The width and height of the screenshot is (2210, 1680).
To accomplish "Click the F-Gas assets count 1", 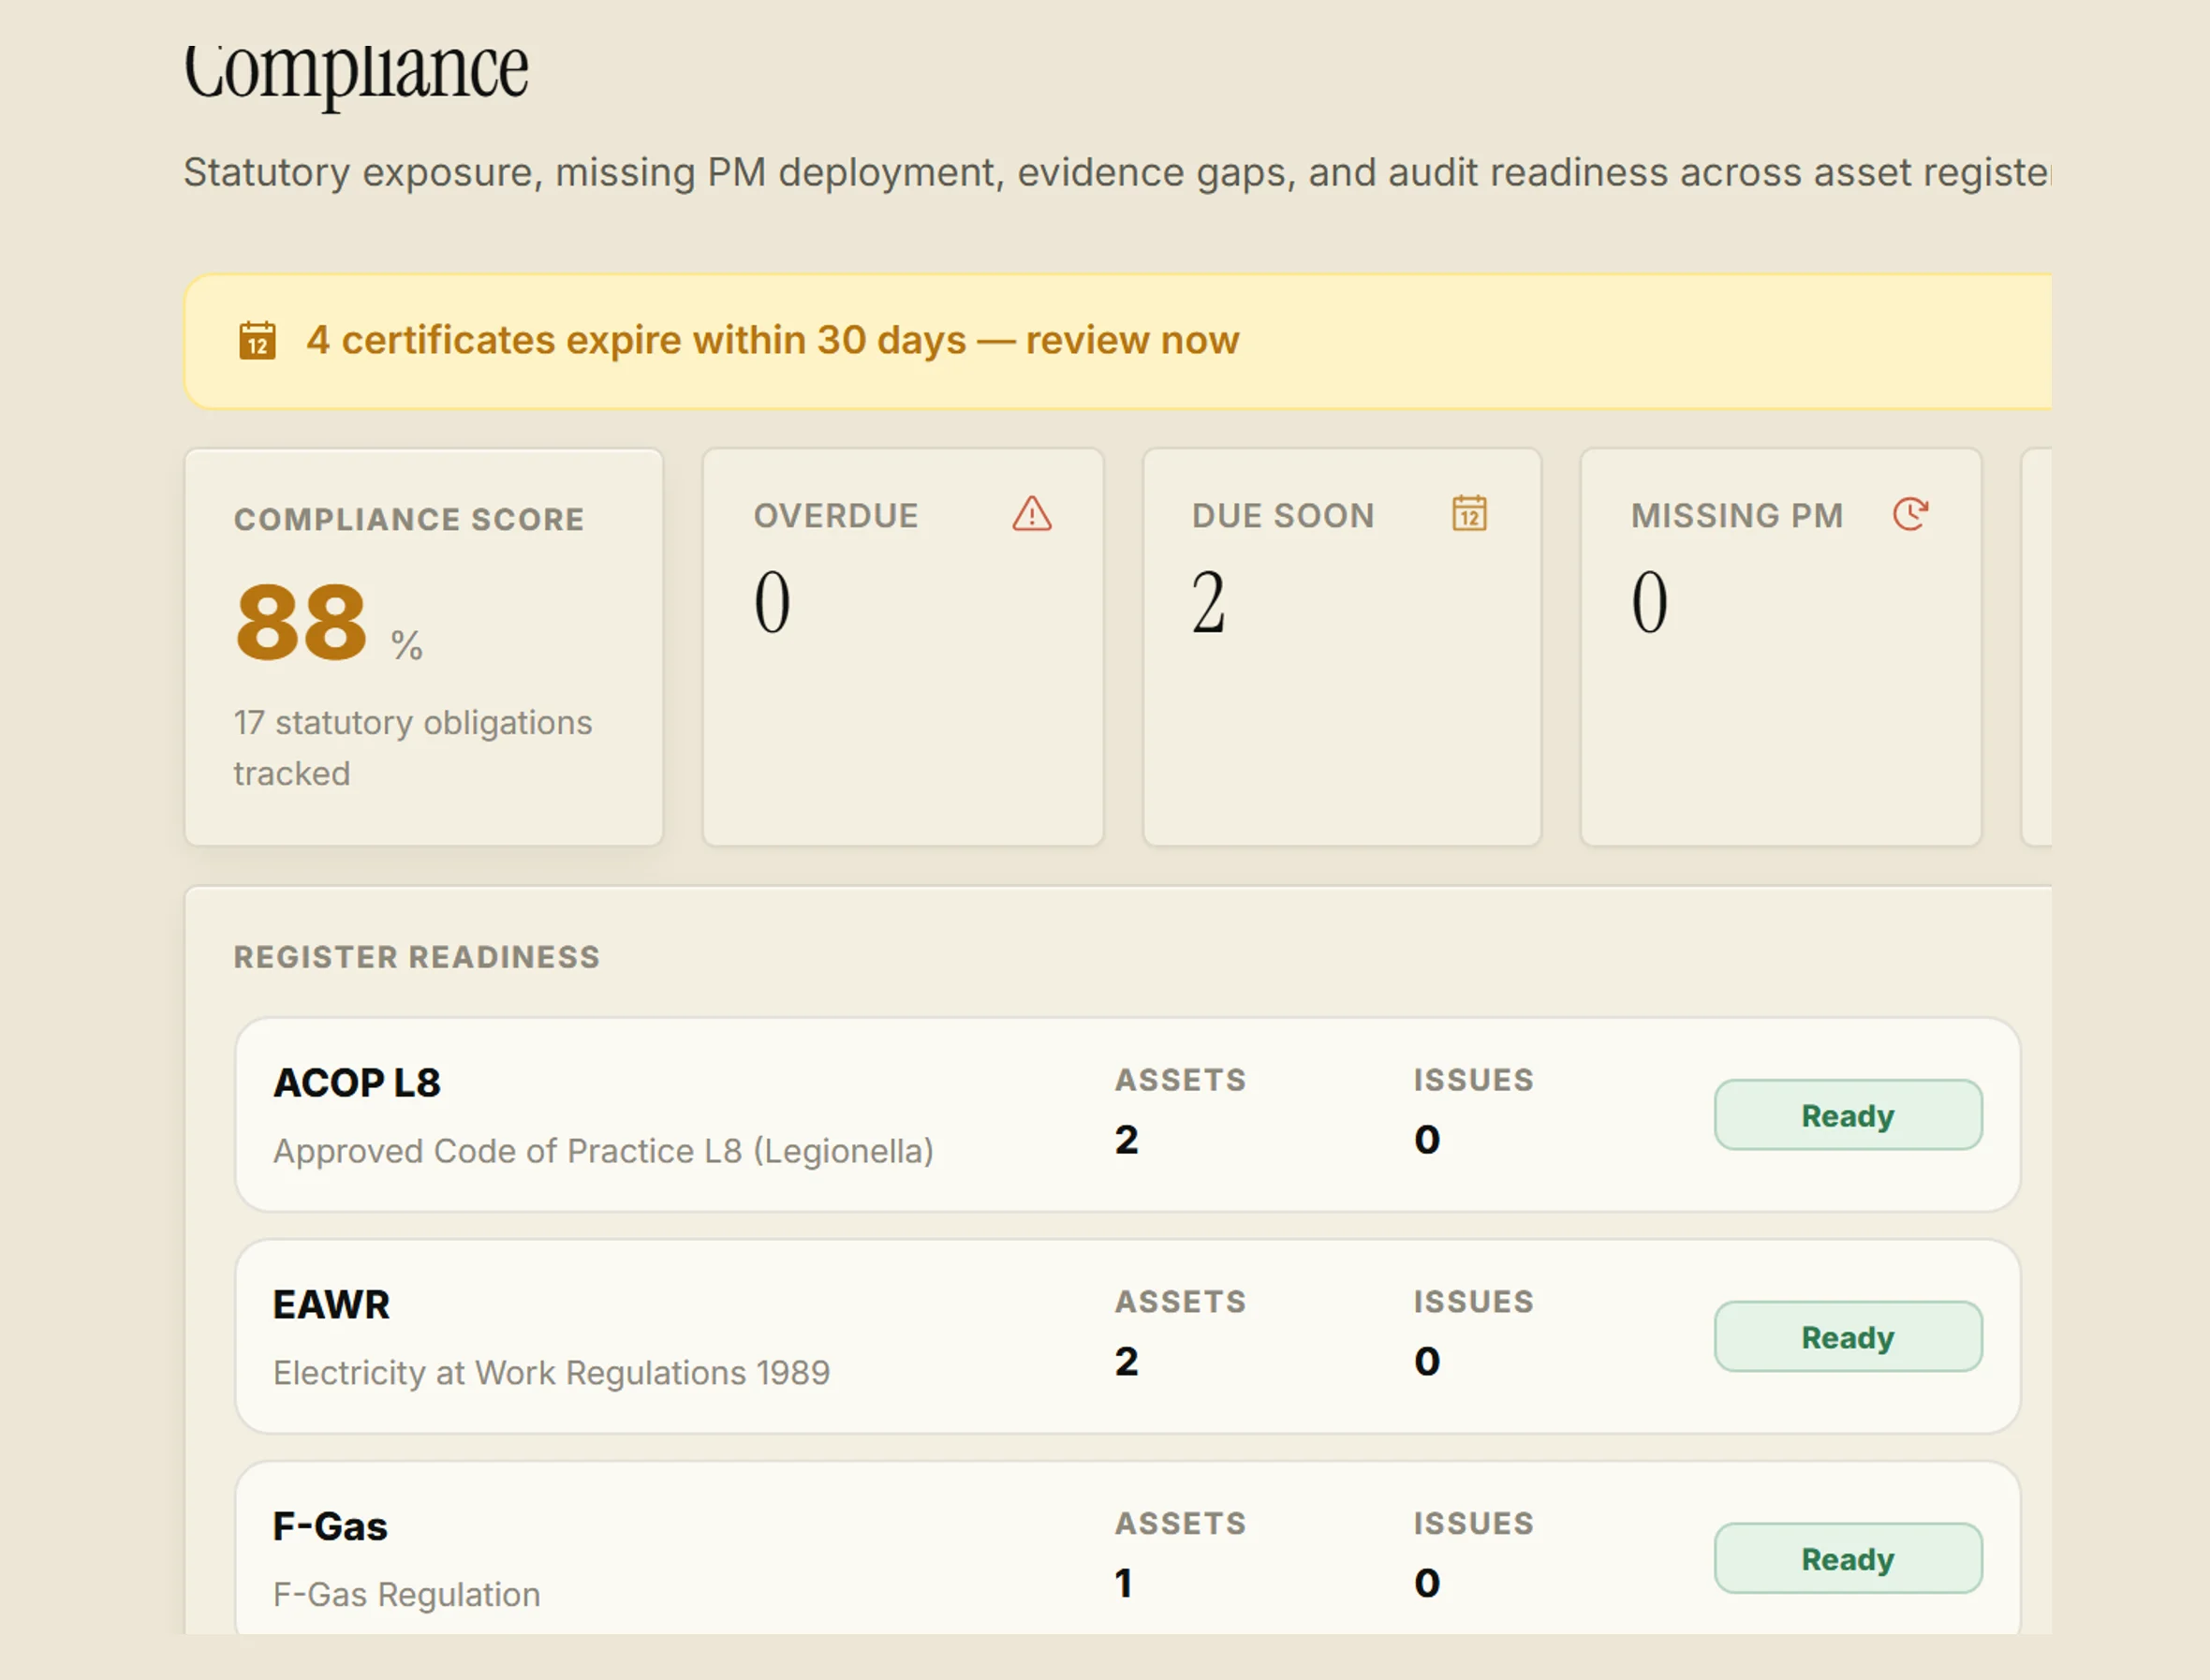I will [x=1124, y=1584].
